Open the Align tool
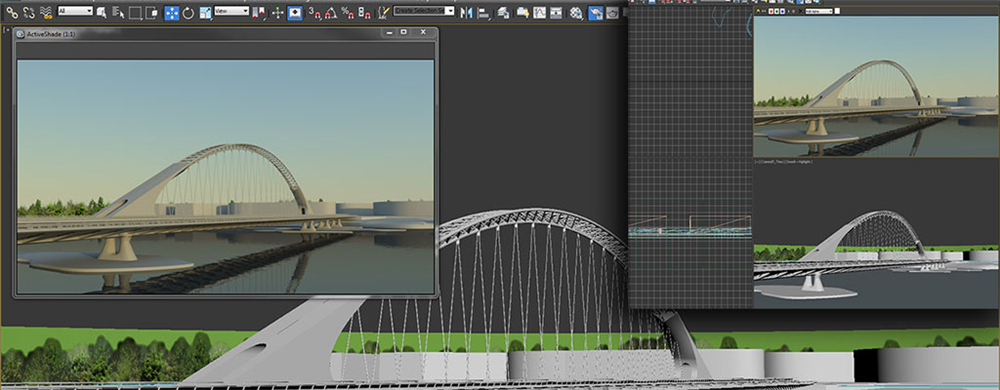The image size is (1000, 390). tap(483, 12)
